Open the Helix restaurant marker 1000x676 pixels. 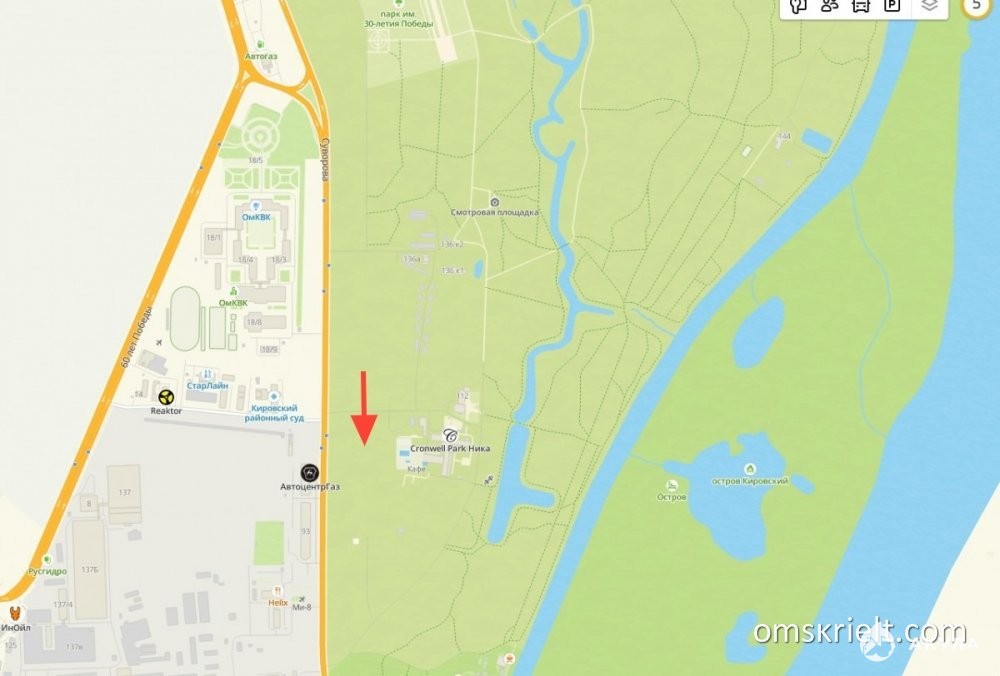pyautogui.click(x=277, y=591)
